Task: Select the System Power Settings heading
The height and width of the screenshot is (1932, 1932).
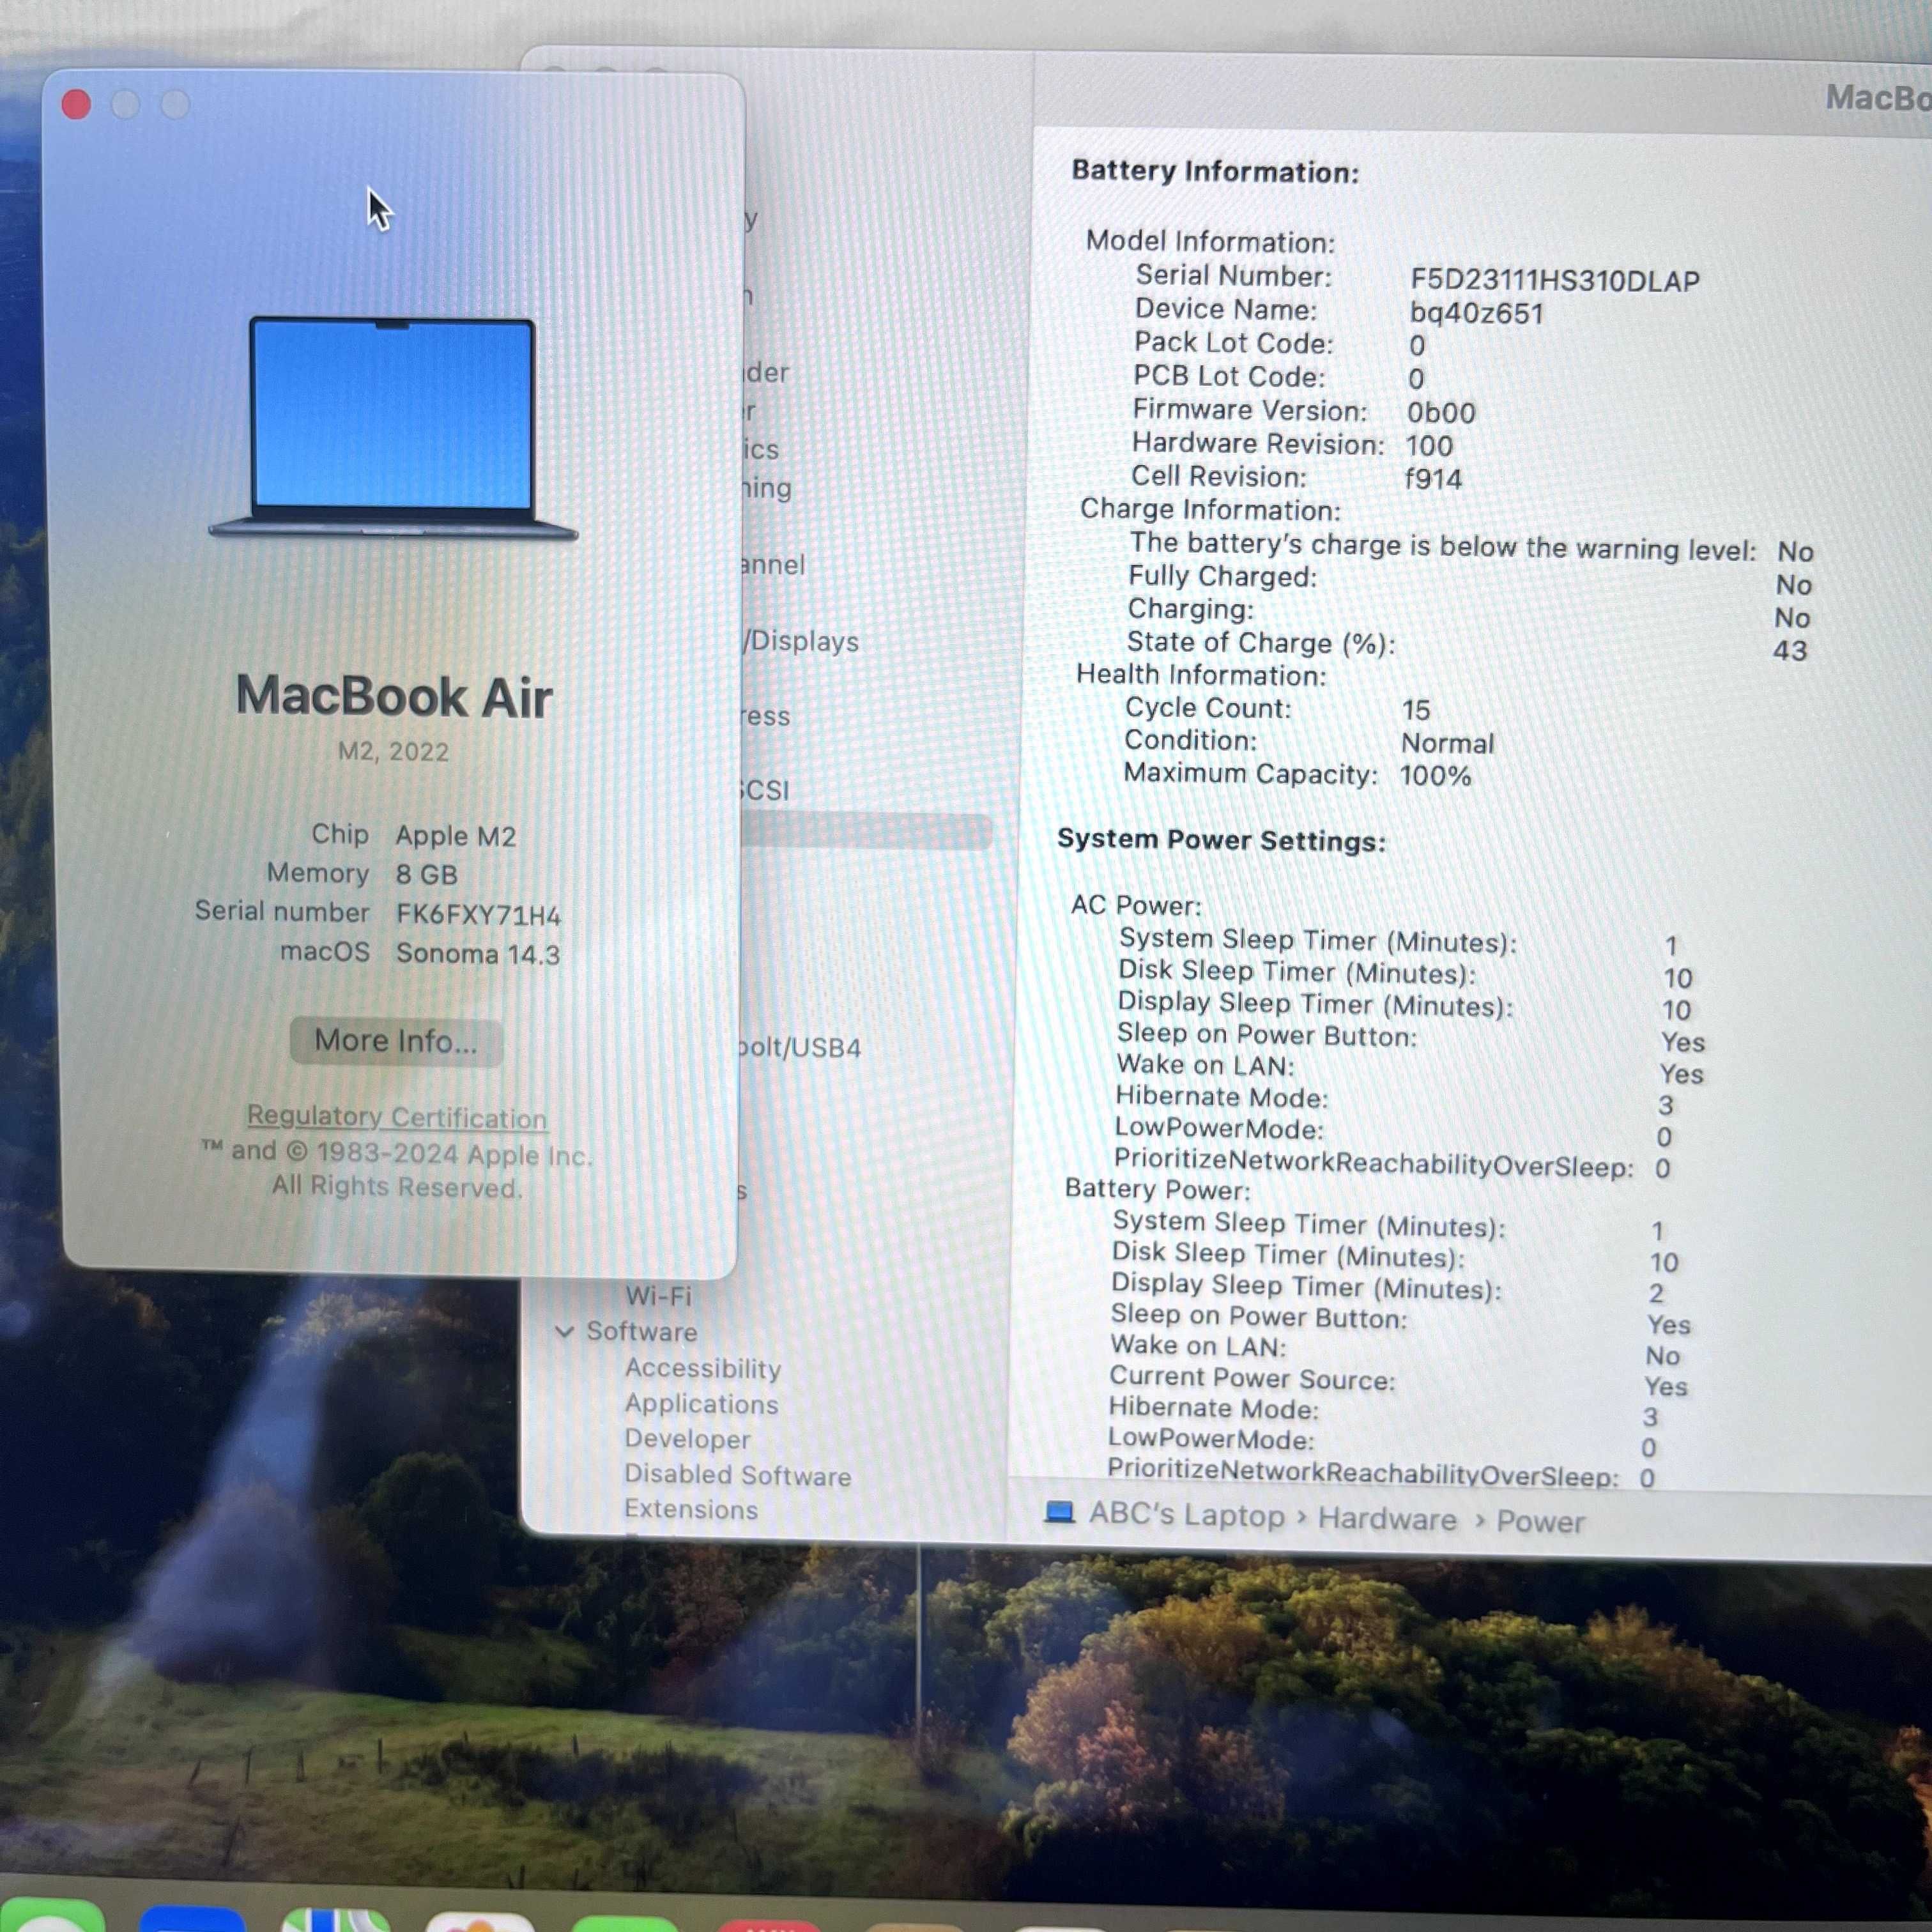Action: tap(1222, 840)
